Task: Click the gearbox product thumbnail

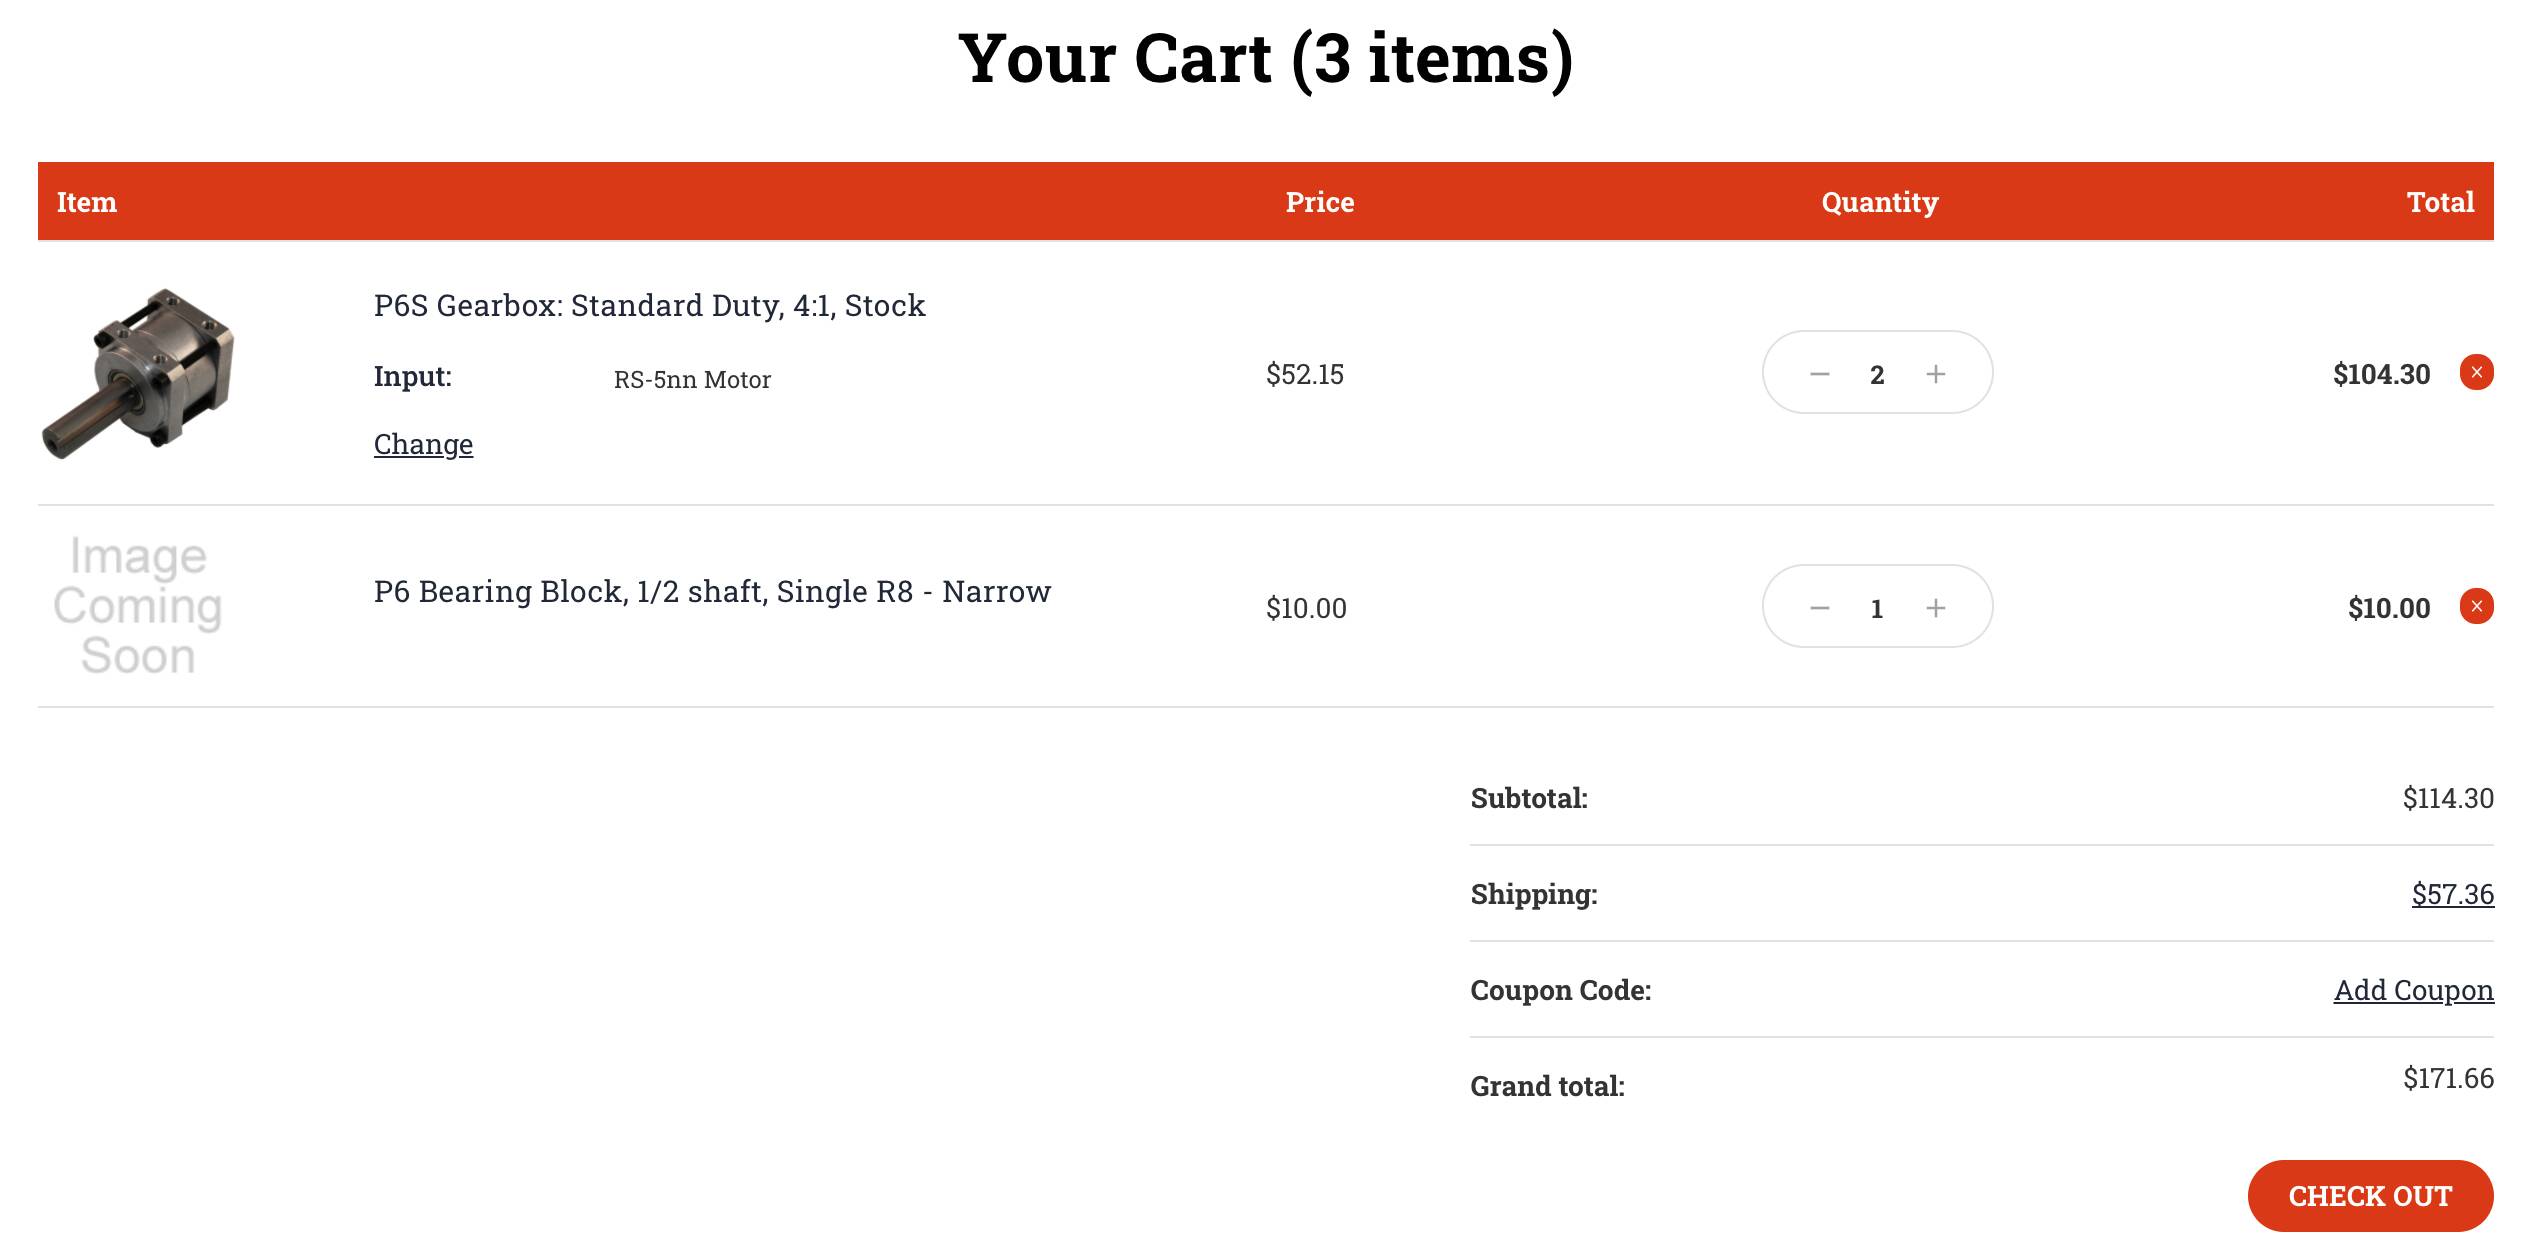Action: pyautogui.click(x=138, y=373)
